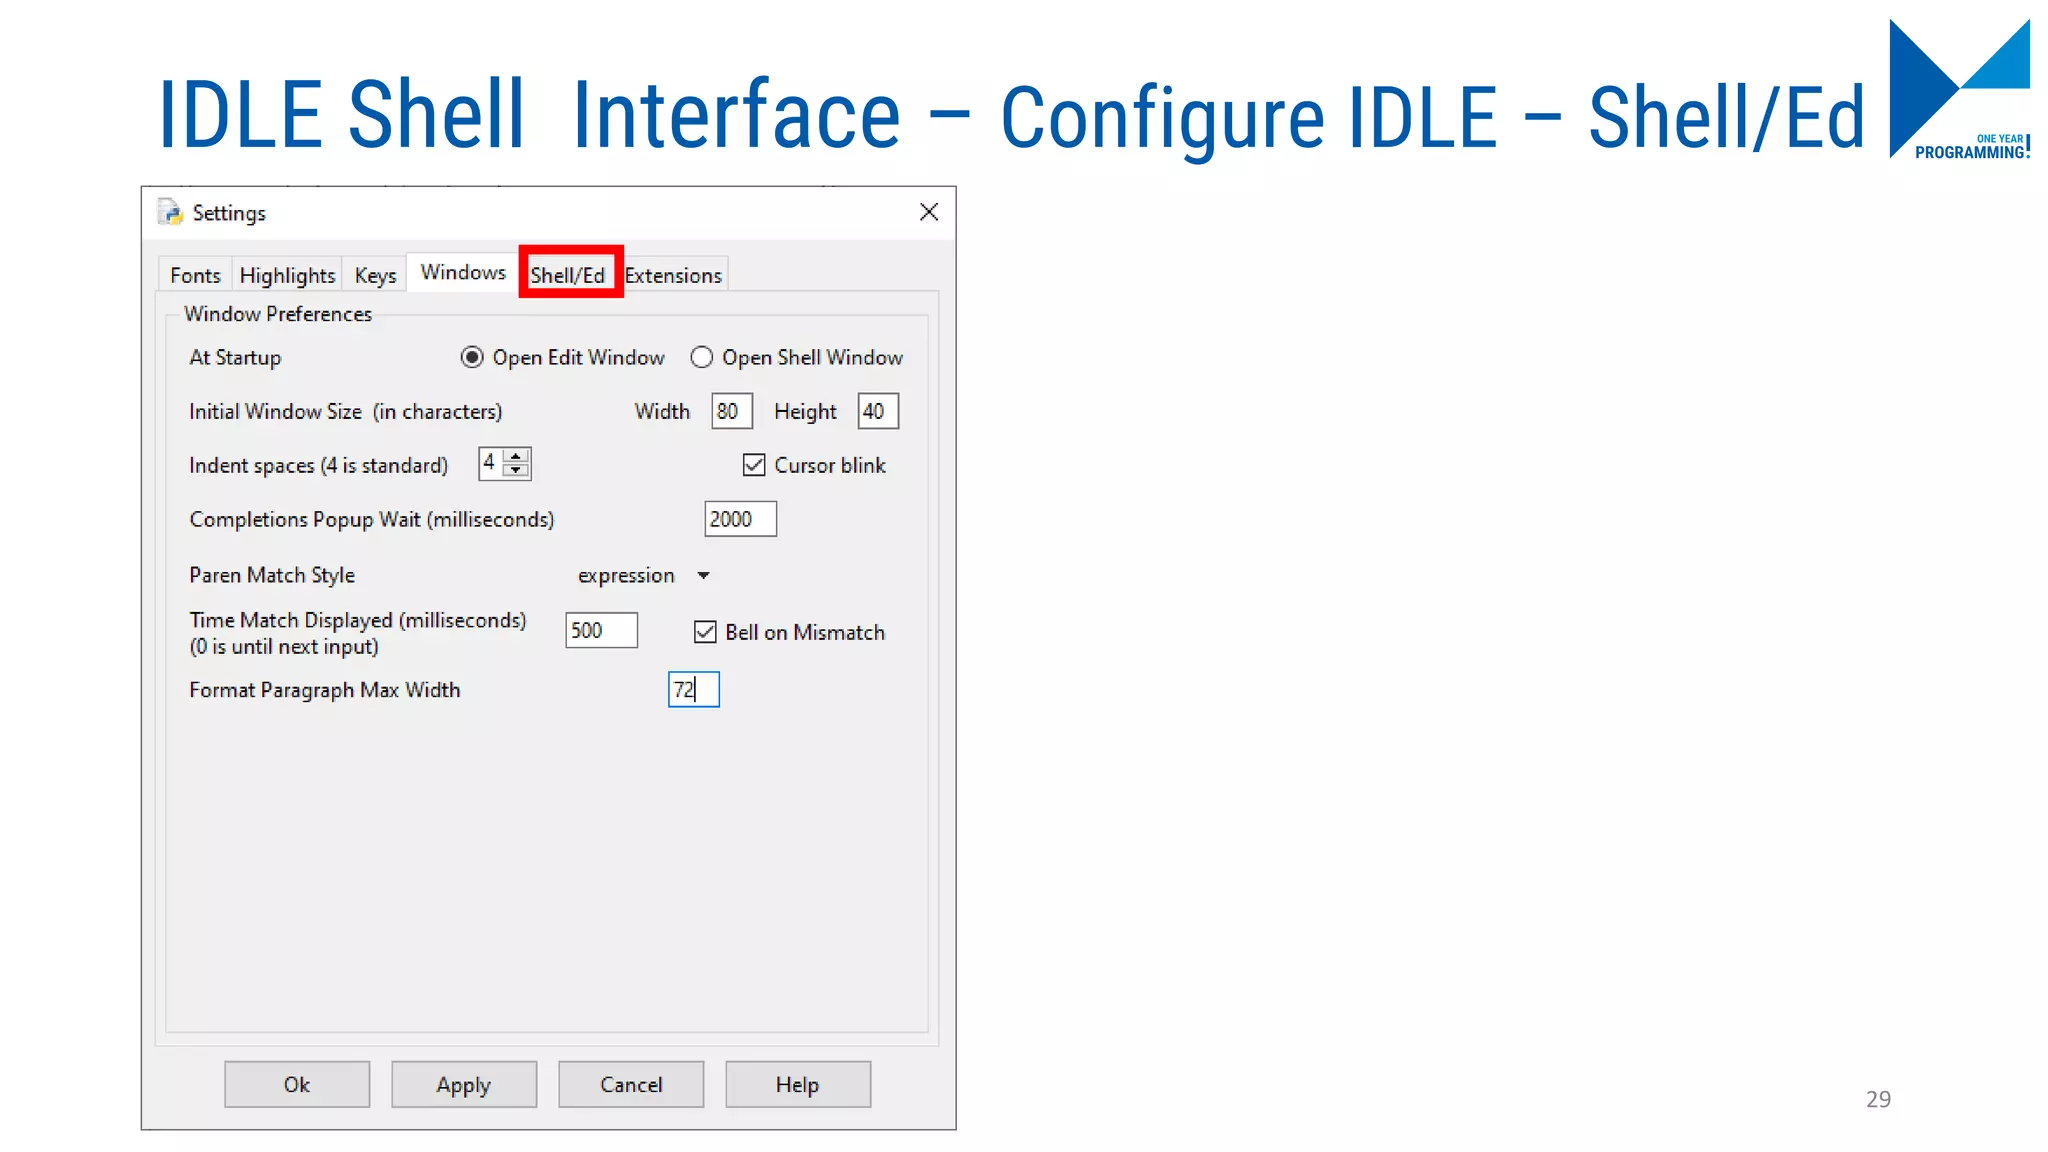Select the Keys tab
Viewport: 2048px width, 1152px height.
pyautogui.click(x=375, y=275)
